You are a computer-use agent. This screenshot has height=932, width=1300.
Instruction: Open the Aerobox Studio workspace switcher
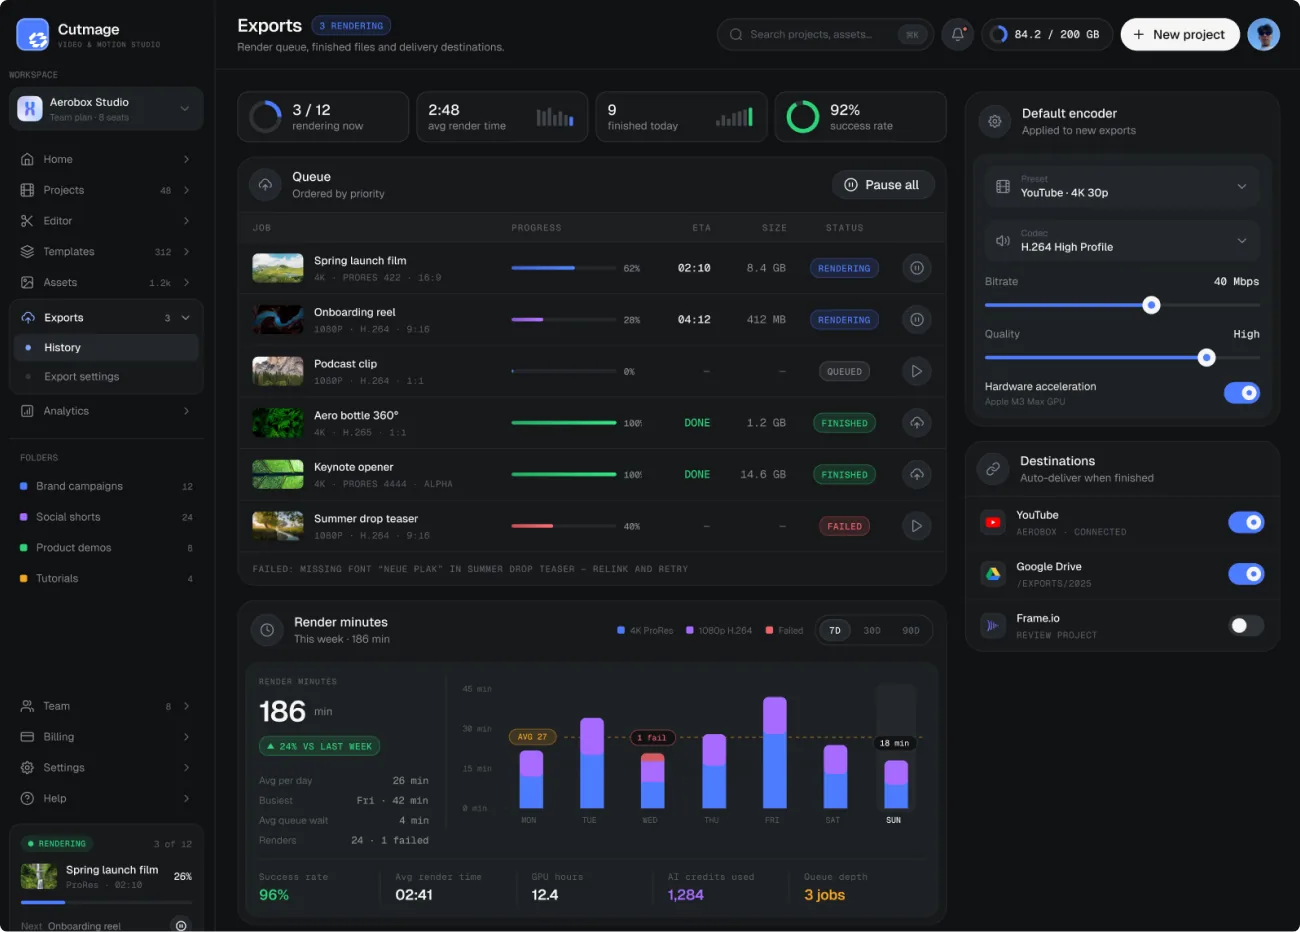[106, 109]
